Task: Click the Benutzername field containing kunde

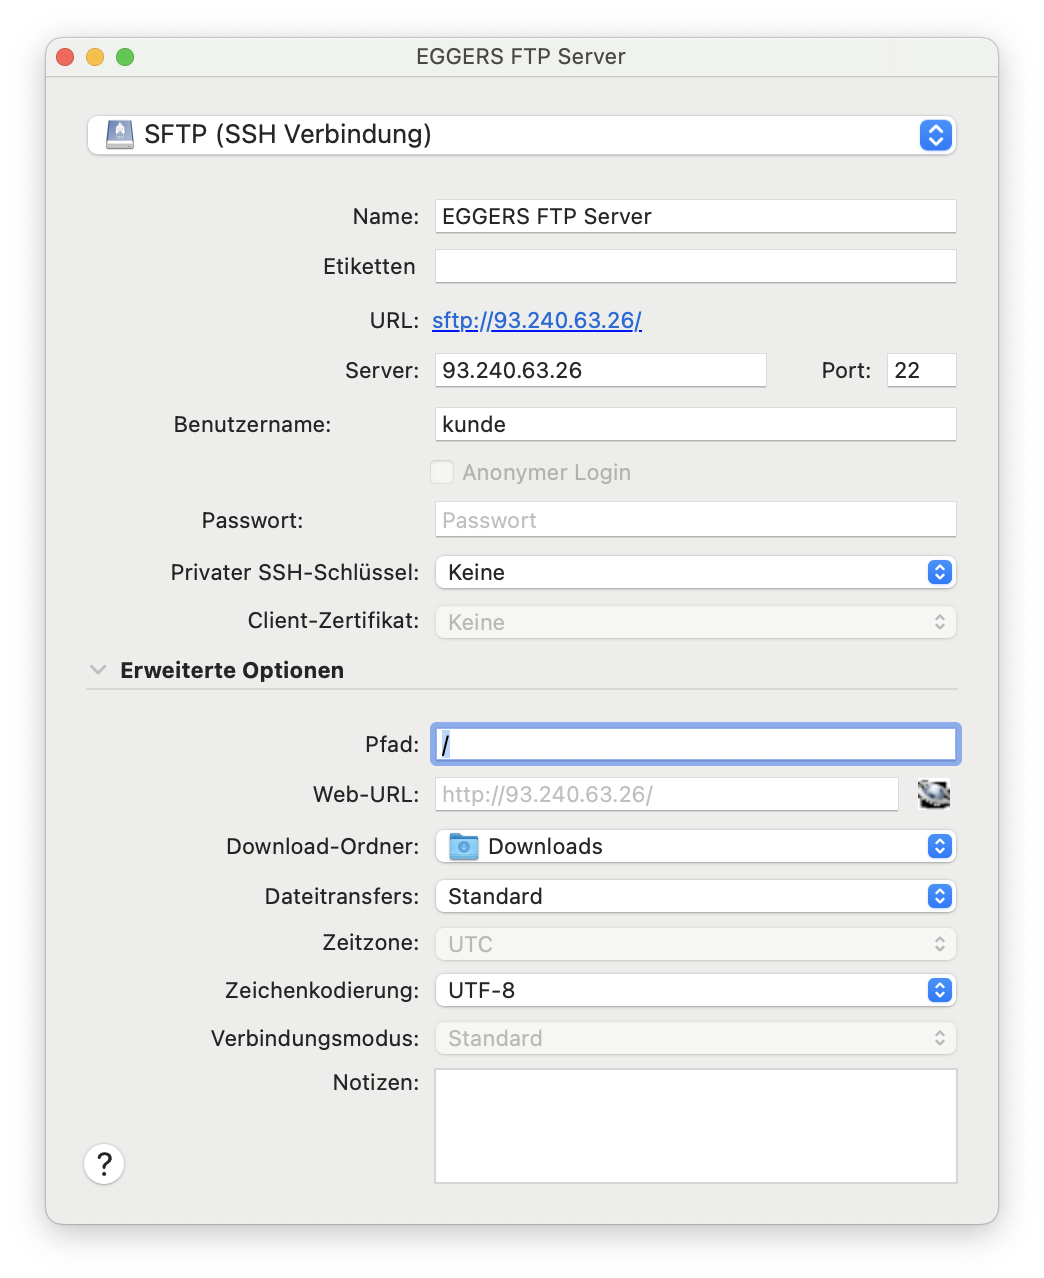Action: tap(696, 424)
